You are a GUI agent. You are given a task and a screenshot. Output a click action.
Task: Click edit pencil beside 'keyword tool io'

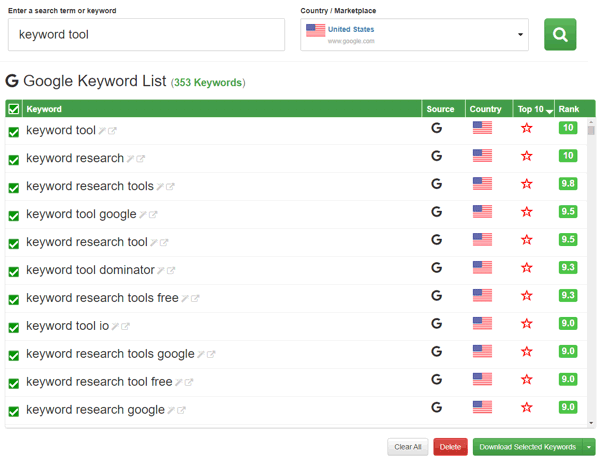click(115, 326)
